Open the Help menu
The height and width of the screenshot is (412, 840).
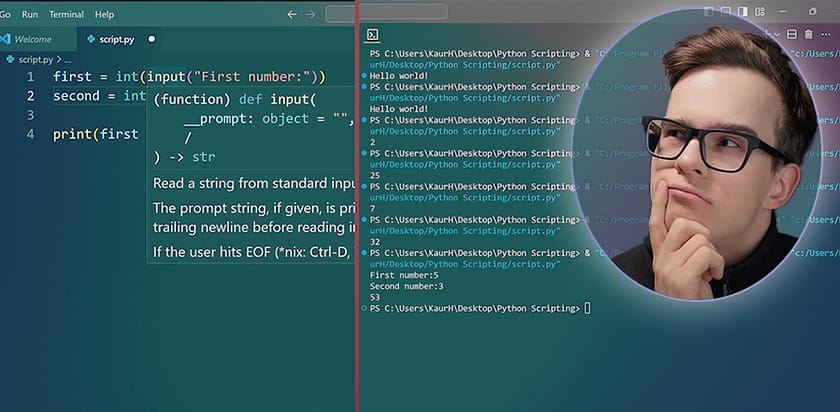click(104, 14)
